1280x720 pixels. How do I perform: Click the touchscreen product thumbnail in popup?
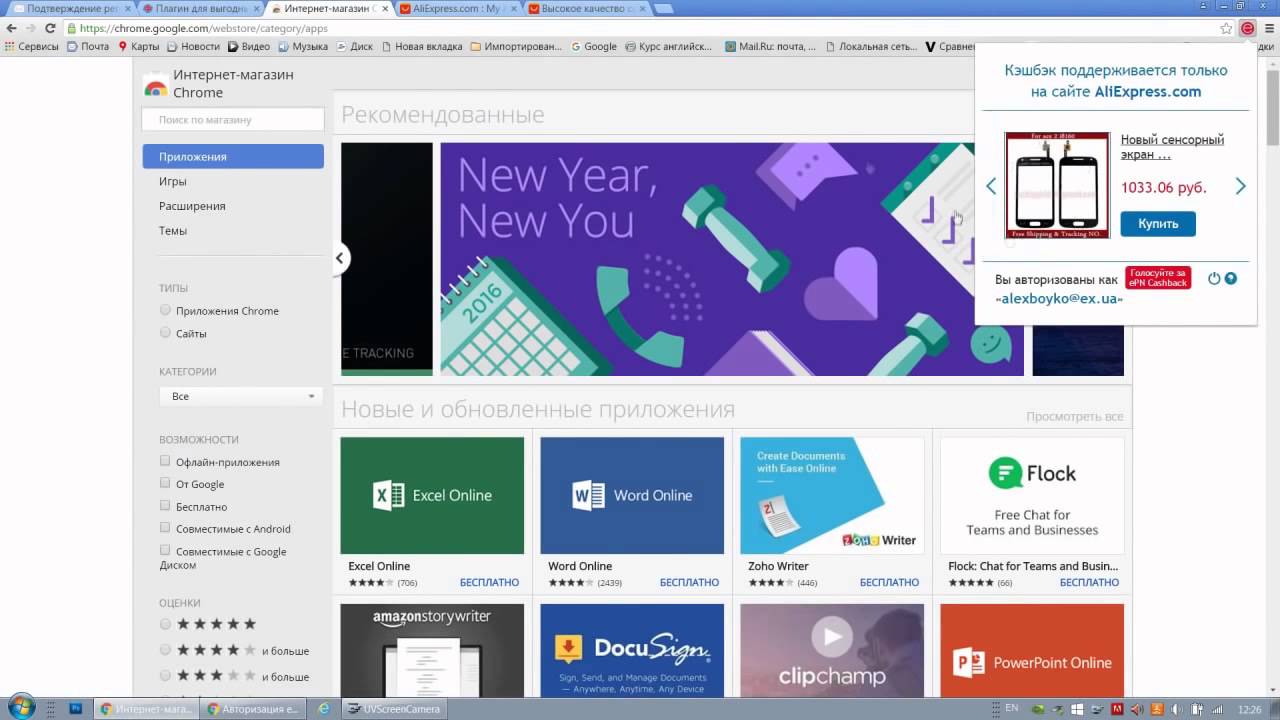pyautogui.click(x=1057, y=185)
